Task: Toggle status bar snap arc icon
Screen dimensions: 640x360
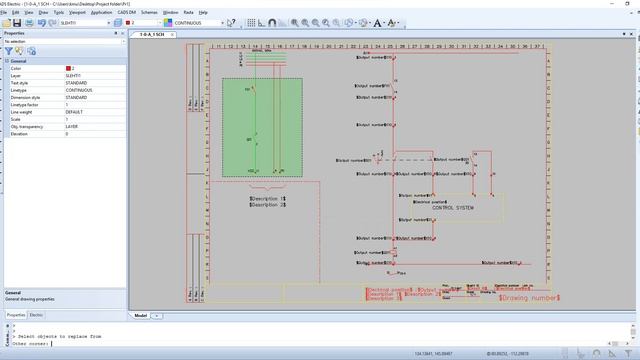Action: (596, 353)
